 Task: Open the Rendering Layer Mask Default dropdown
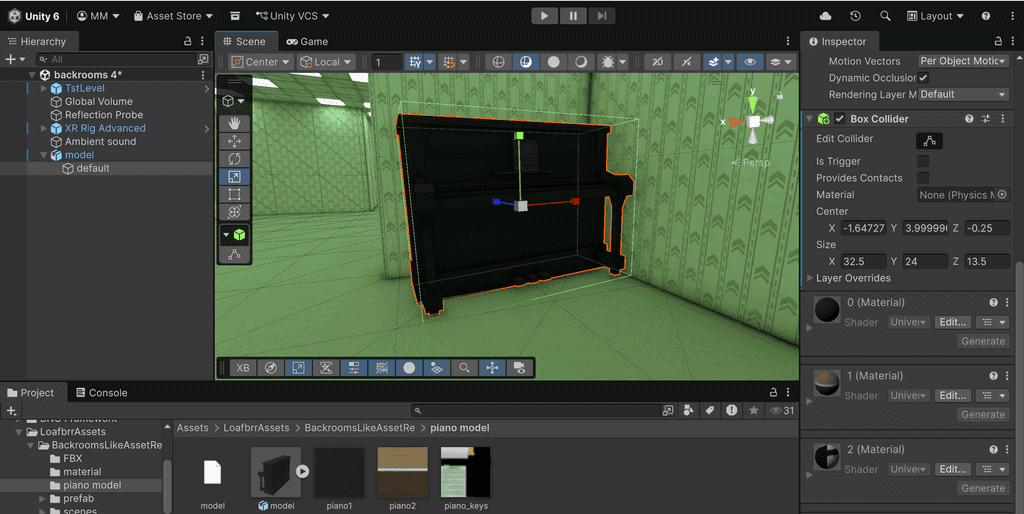click(x=963, y=94)
